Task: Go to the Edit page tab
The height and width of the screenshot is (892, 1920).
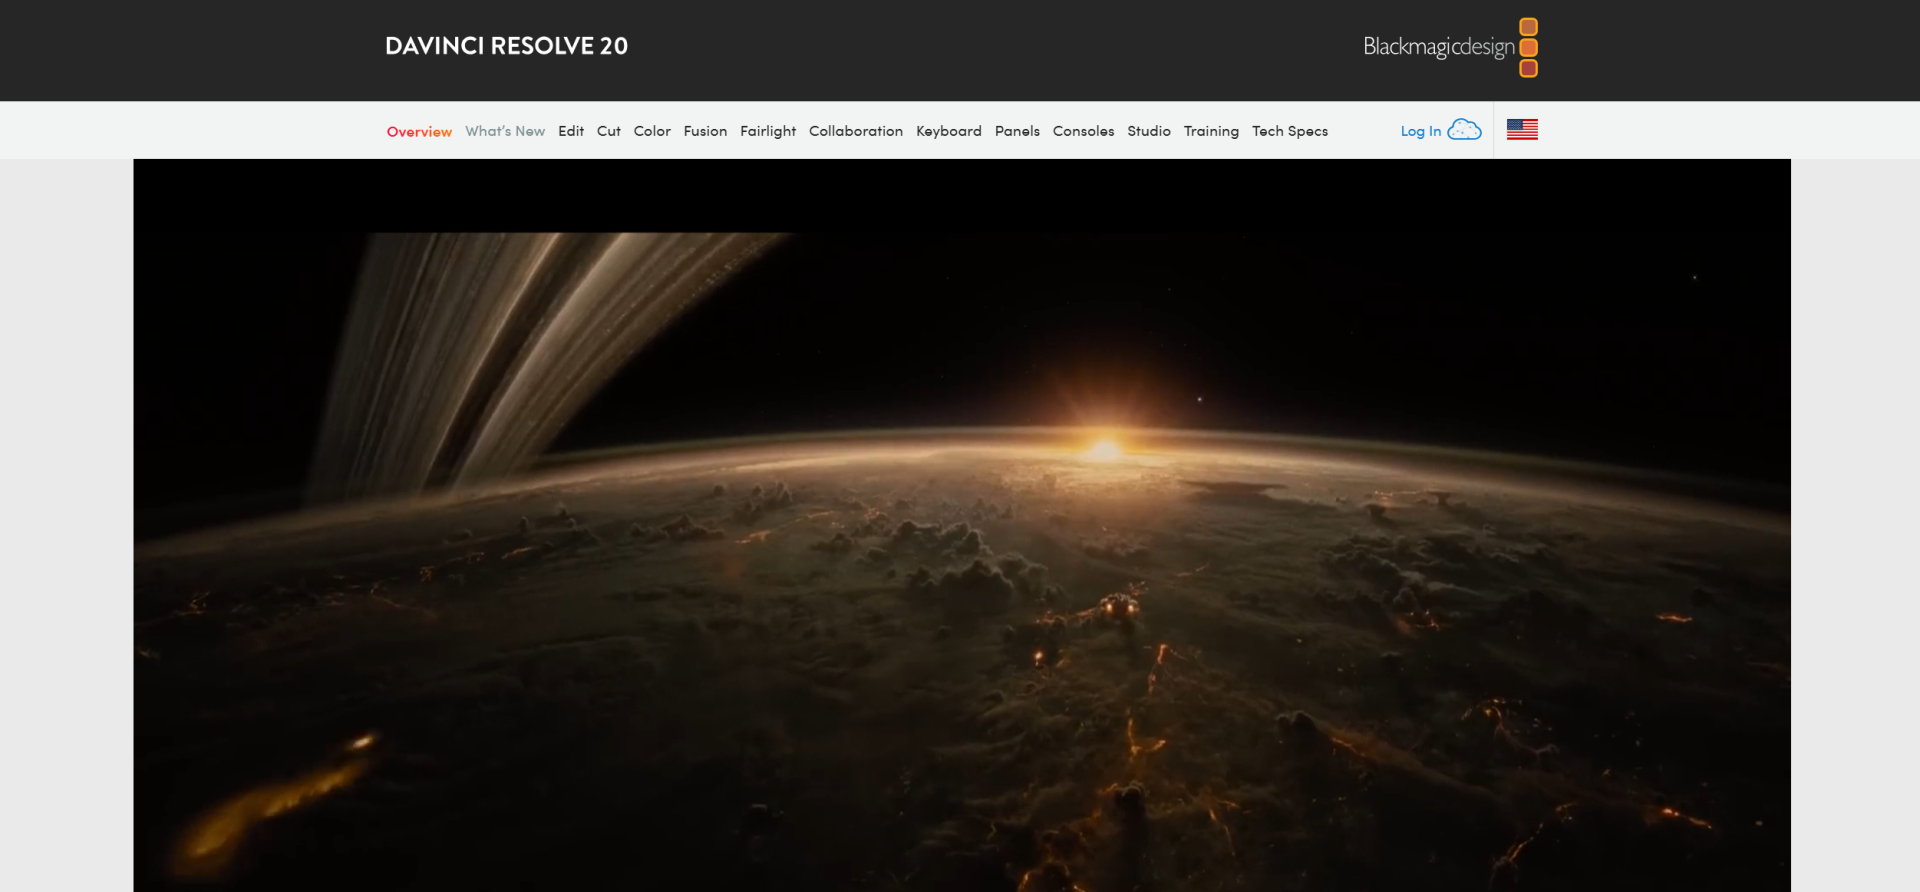Action: click(571, 131)
